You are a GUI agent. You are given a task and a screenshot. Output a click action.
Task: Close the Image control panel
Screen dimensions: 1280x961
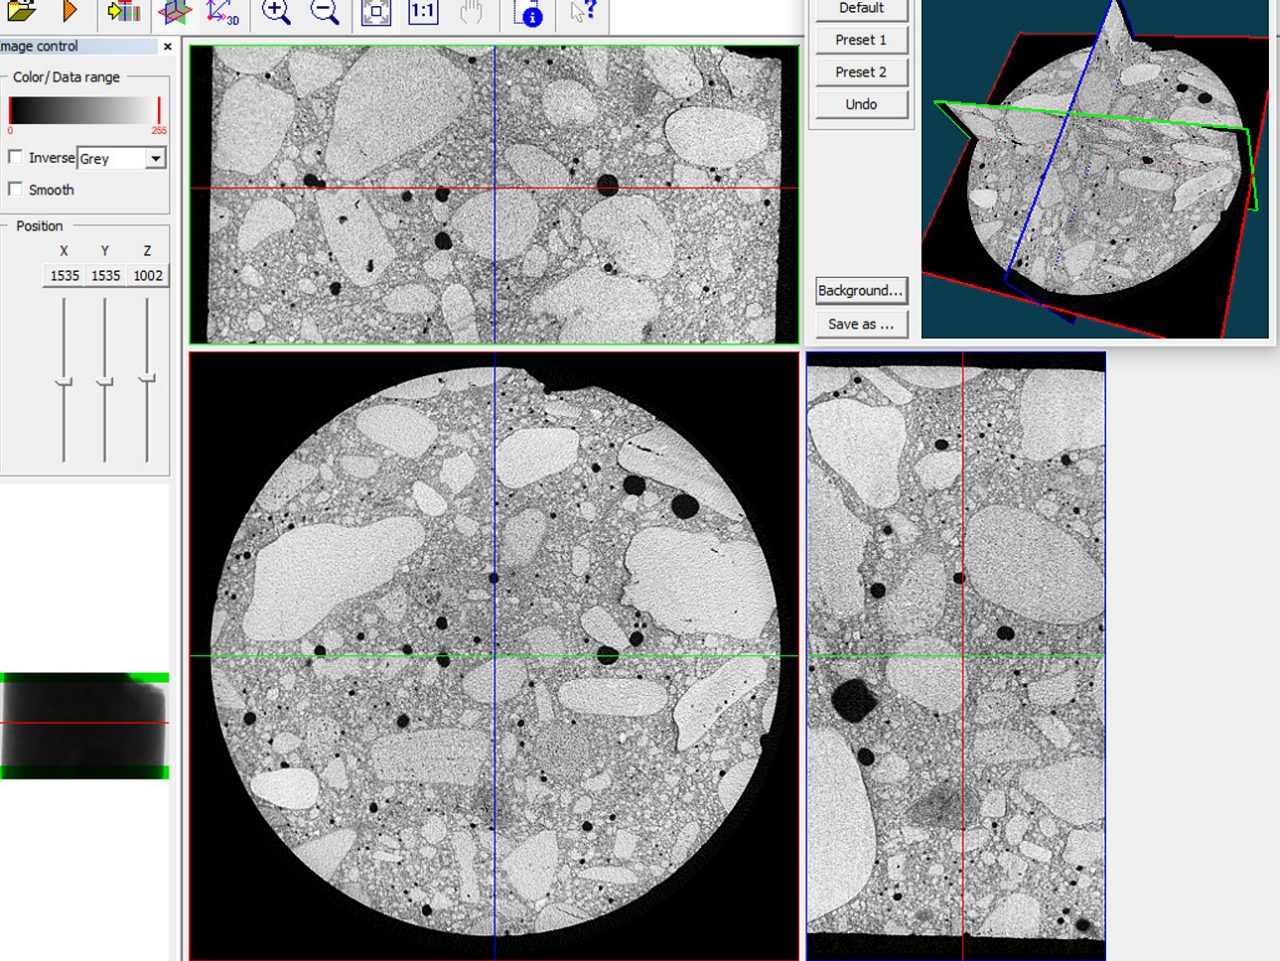pyautogui.click(x=167, y=46)
